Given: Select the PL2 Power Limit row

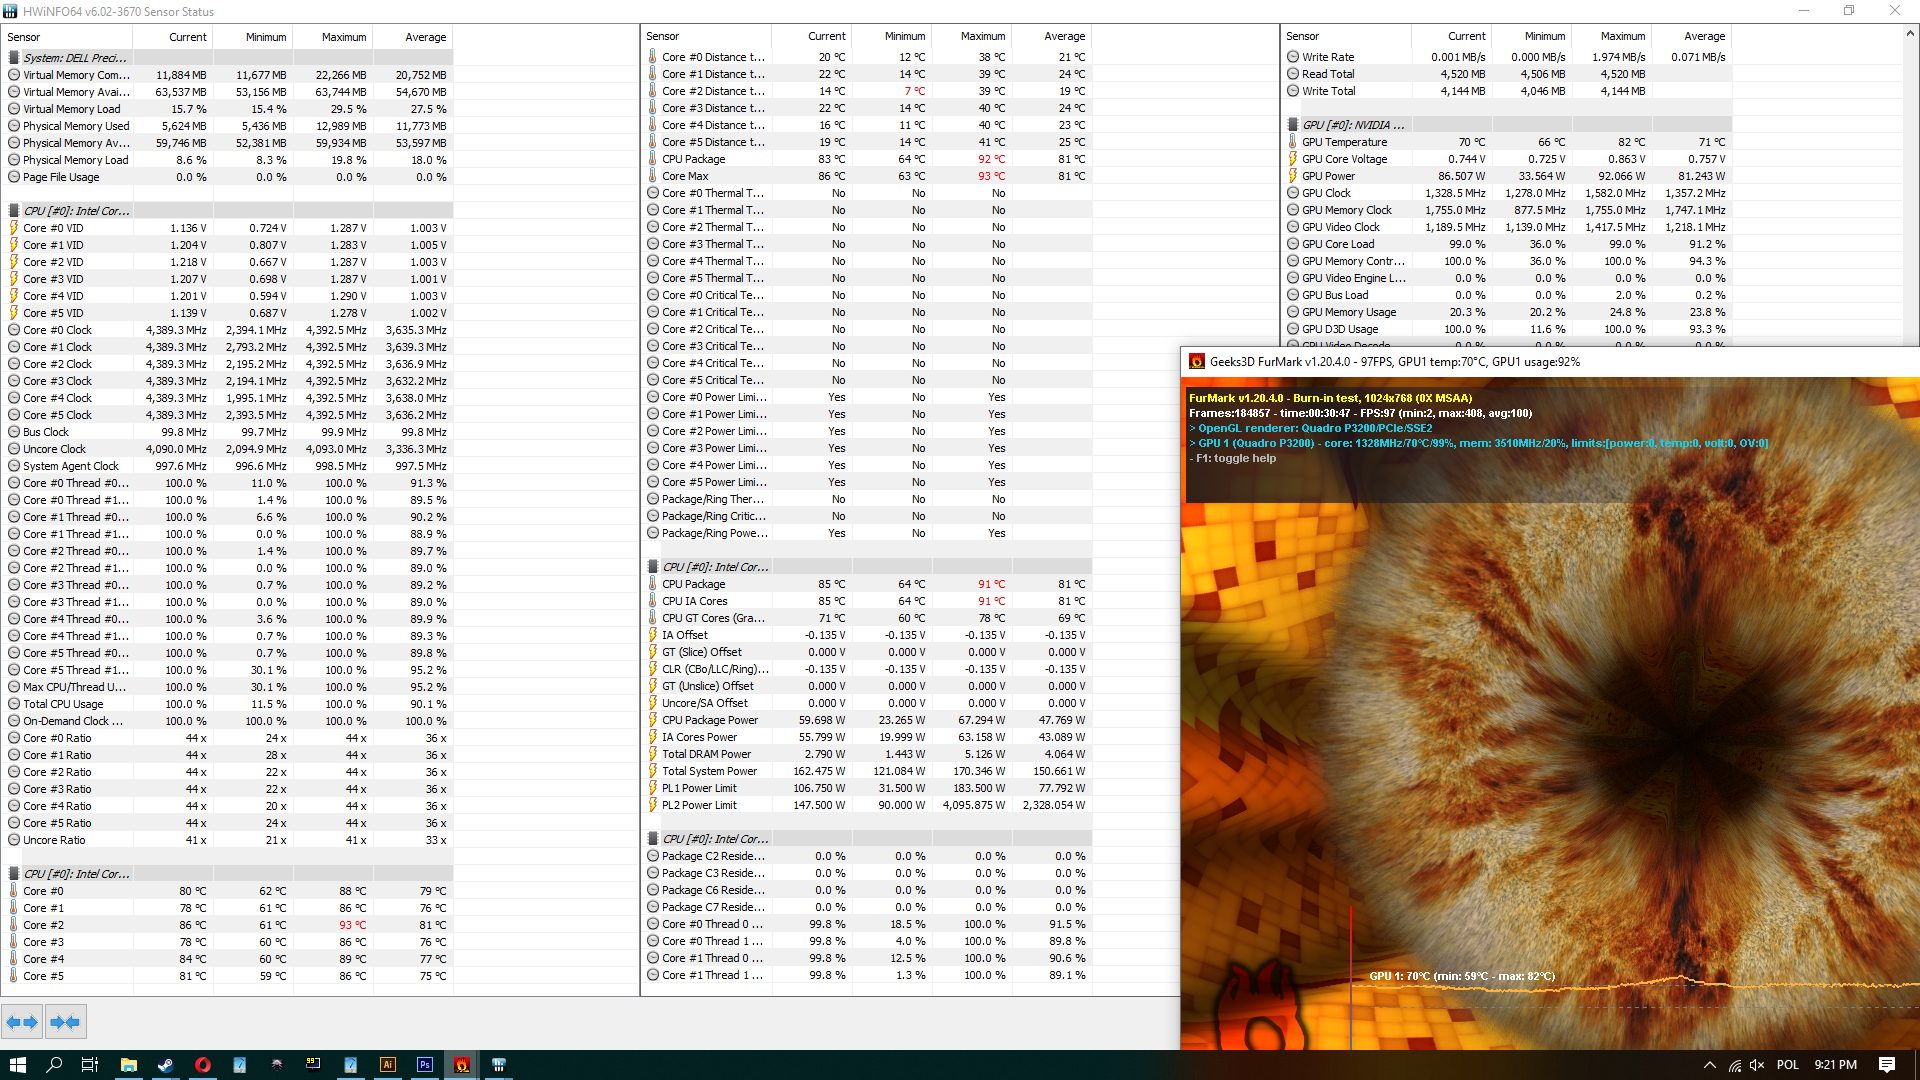Looking at the screenshot, I should coord(867,805).
